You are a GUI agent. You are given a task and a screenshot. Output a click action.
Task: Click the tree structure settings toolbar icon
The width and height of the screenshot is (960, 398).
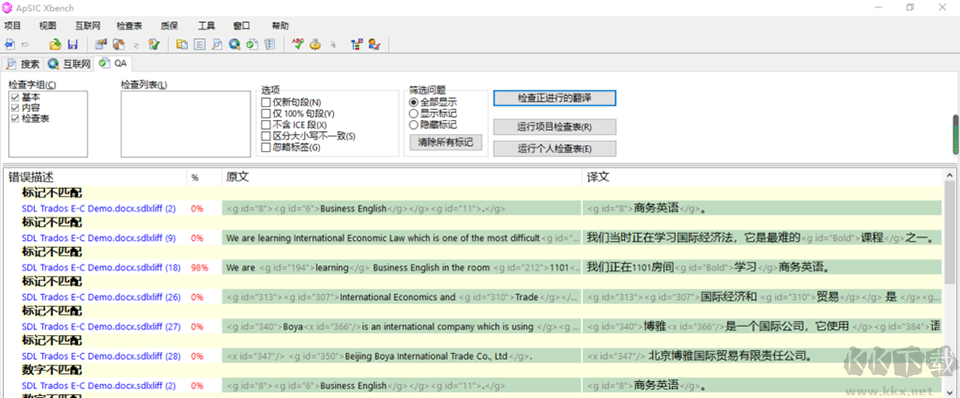(x=357, y=44)
